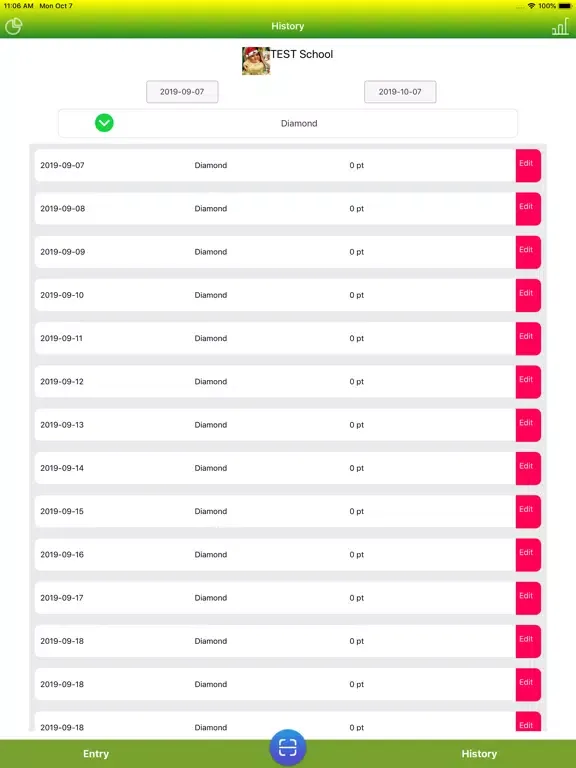Viewport: 576px width, 768px height.
Task: Edit the 2019-09-07 Diamond entry
Action: pyautogui.click(x=528, y=165)
